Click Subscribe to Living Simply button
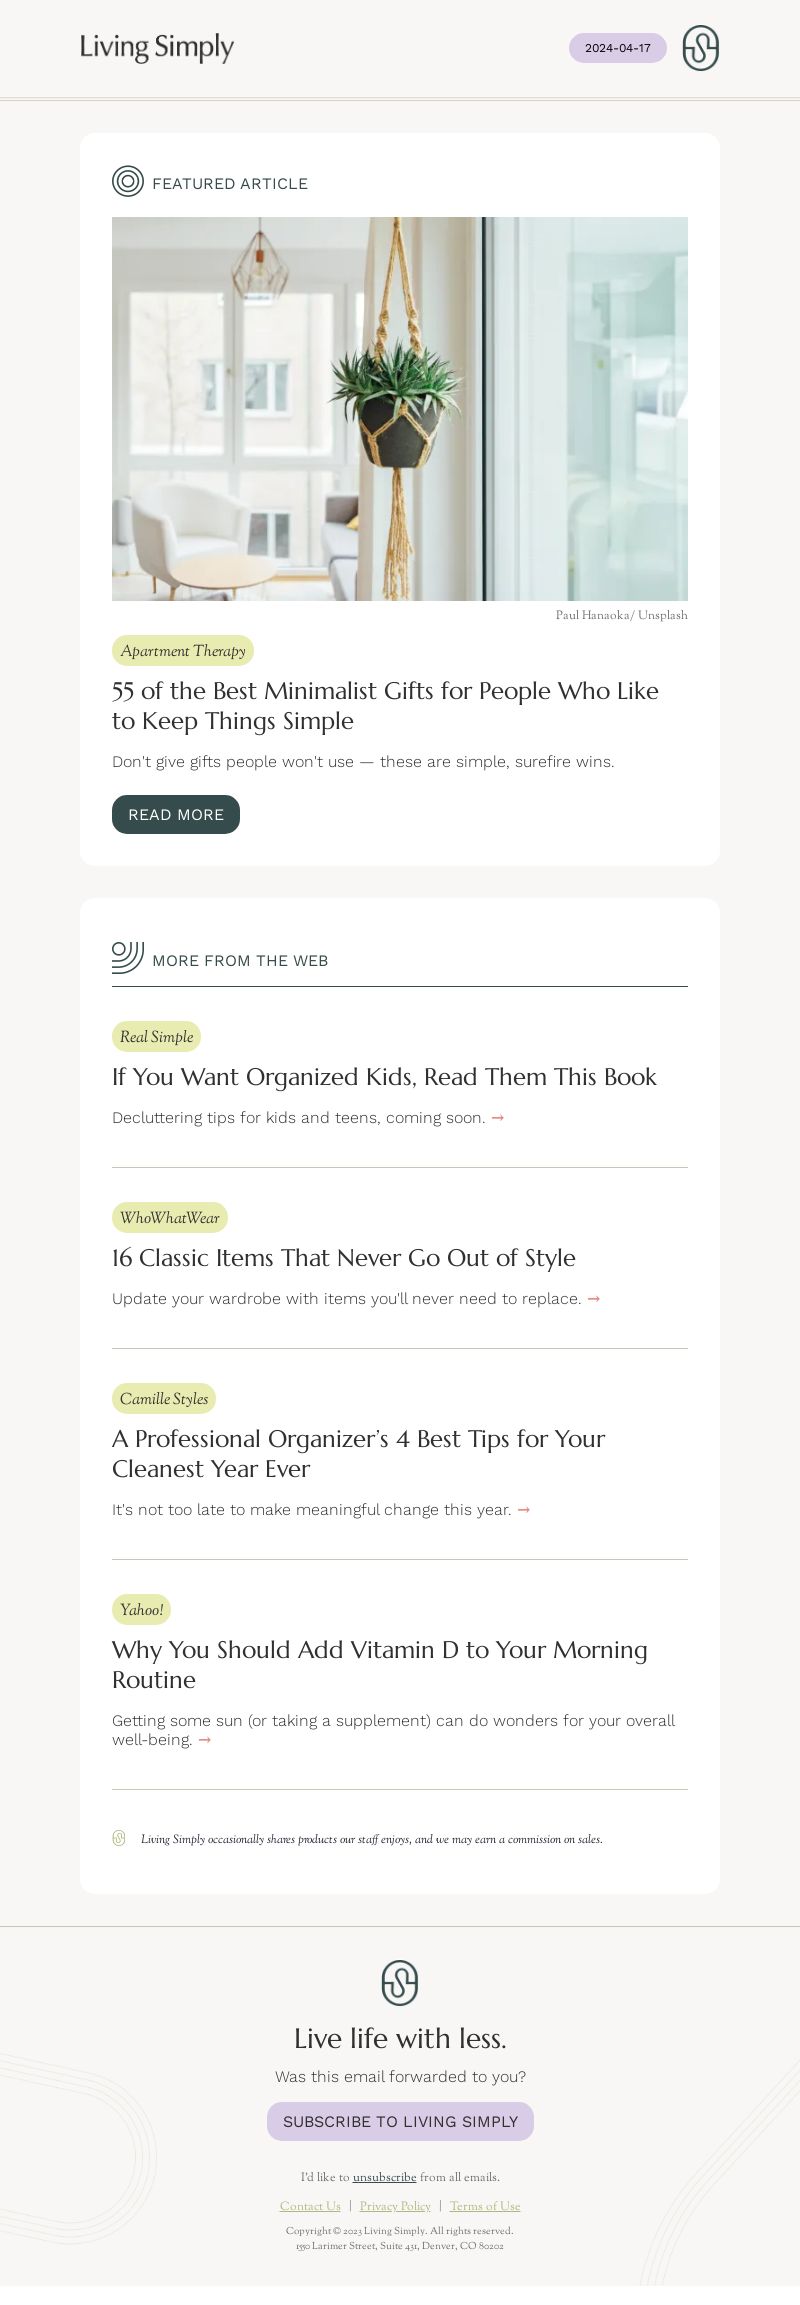This screenshot has width=800, height=2305. click(400, 2121)
